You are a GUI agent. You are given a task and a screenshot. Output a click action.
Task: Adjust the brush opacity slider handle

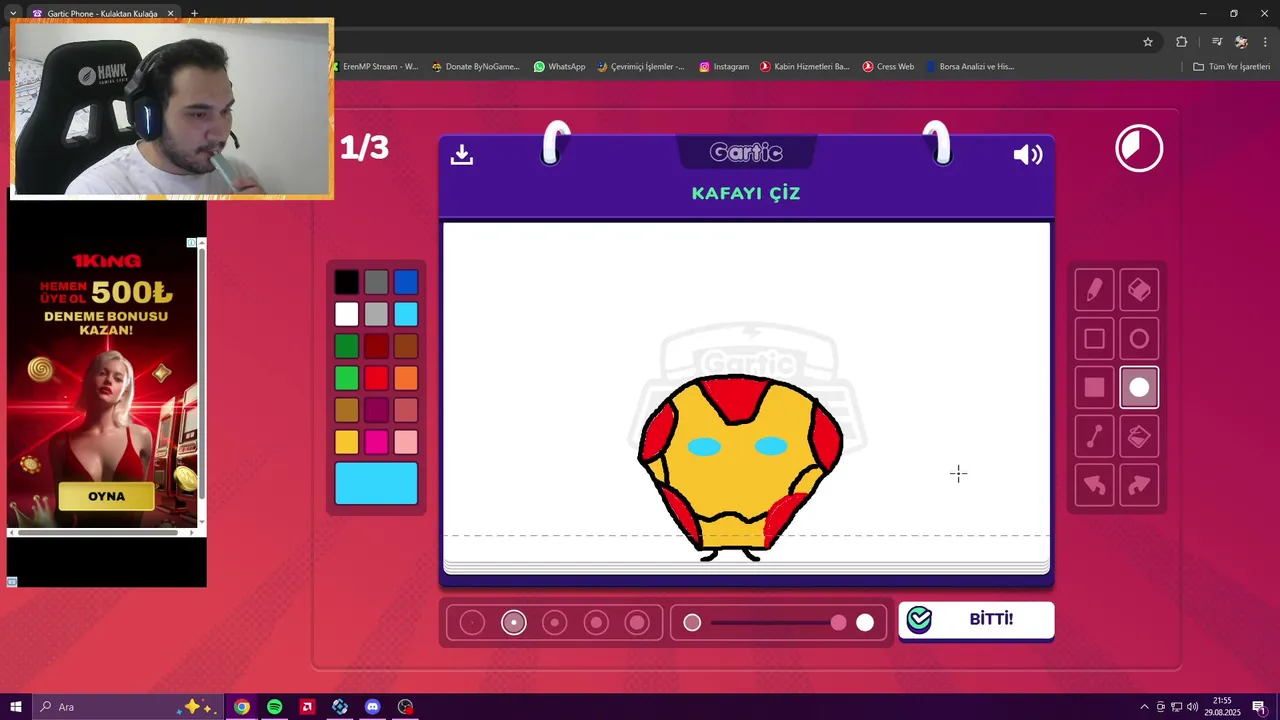(x=838, y=623)
